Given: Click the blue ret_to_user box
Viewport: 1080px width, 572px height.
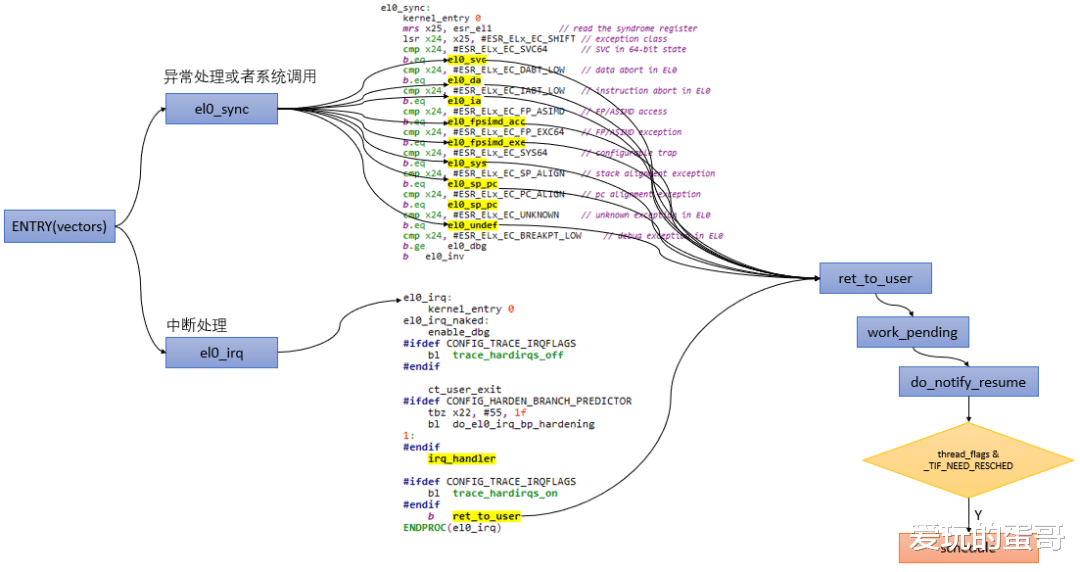Looking at the screenshot, I should pyautogui.click(x=875, y=278).
